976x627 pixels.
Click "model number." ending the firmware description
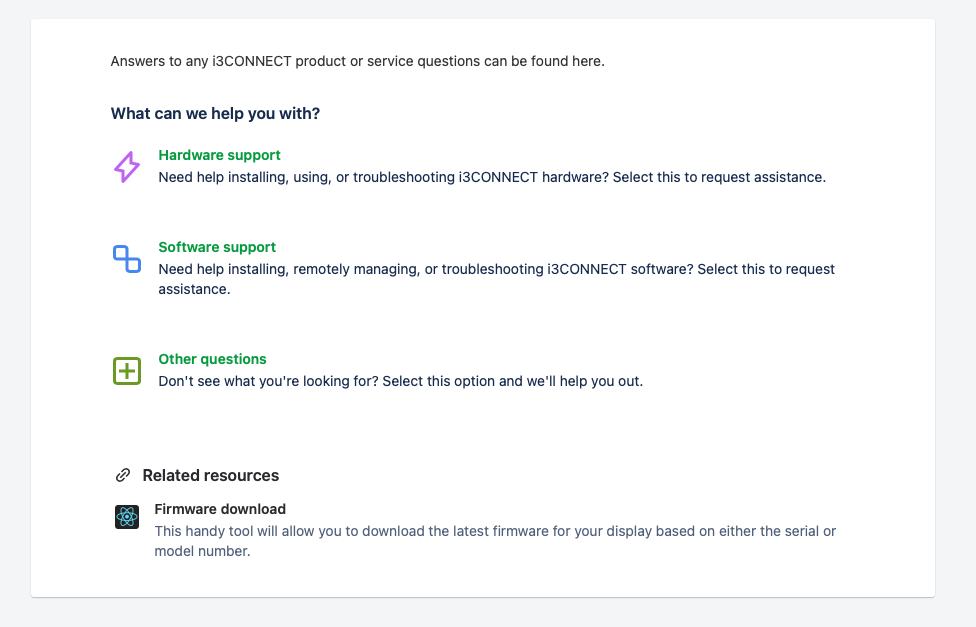[202, 551]
